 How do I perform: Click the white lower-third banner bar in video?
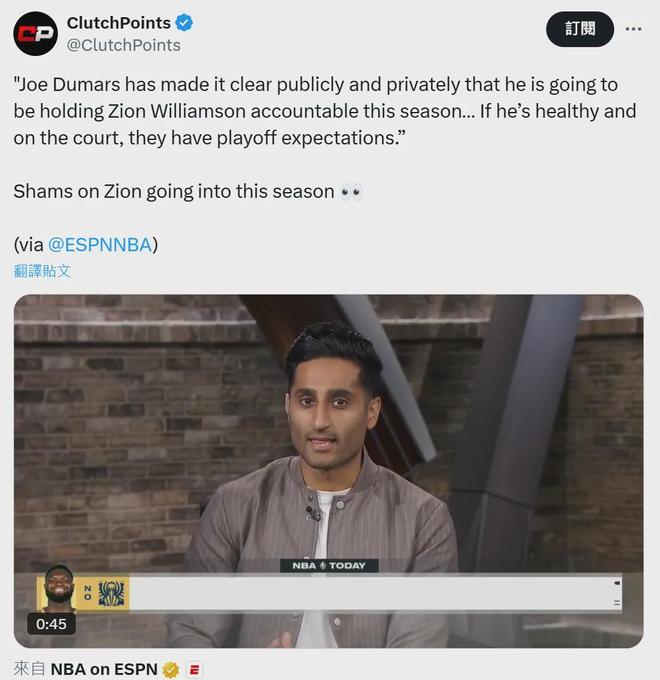tap(375, 593)
